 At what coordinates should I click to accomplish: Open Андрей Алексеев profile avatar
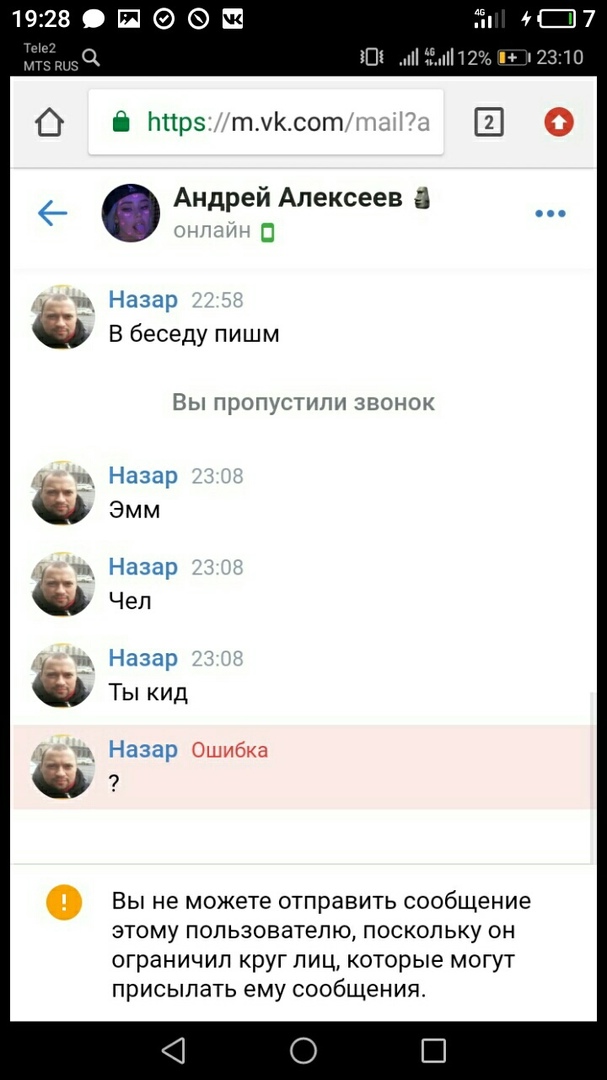pyautogui.click(x=131, y=213)
